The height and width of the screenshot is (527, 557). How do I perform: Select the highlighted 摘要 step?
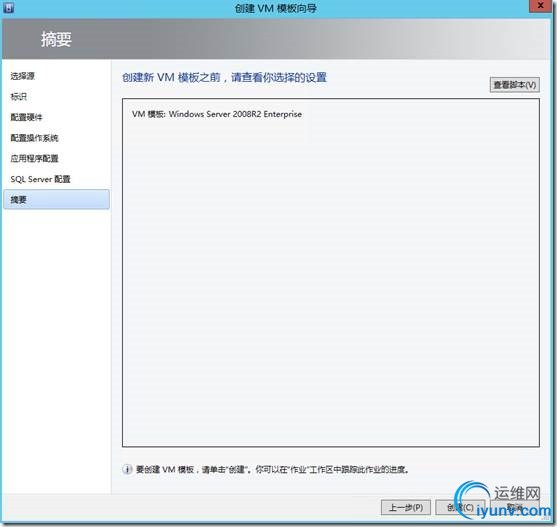point(56,199)
